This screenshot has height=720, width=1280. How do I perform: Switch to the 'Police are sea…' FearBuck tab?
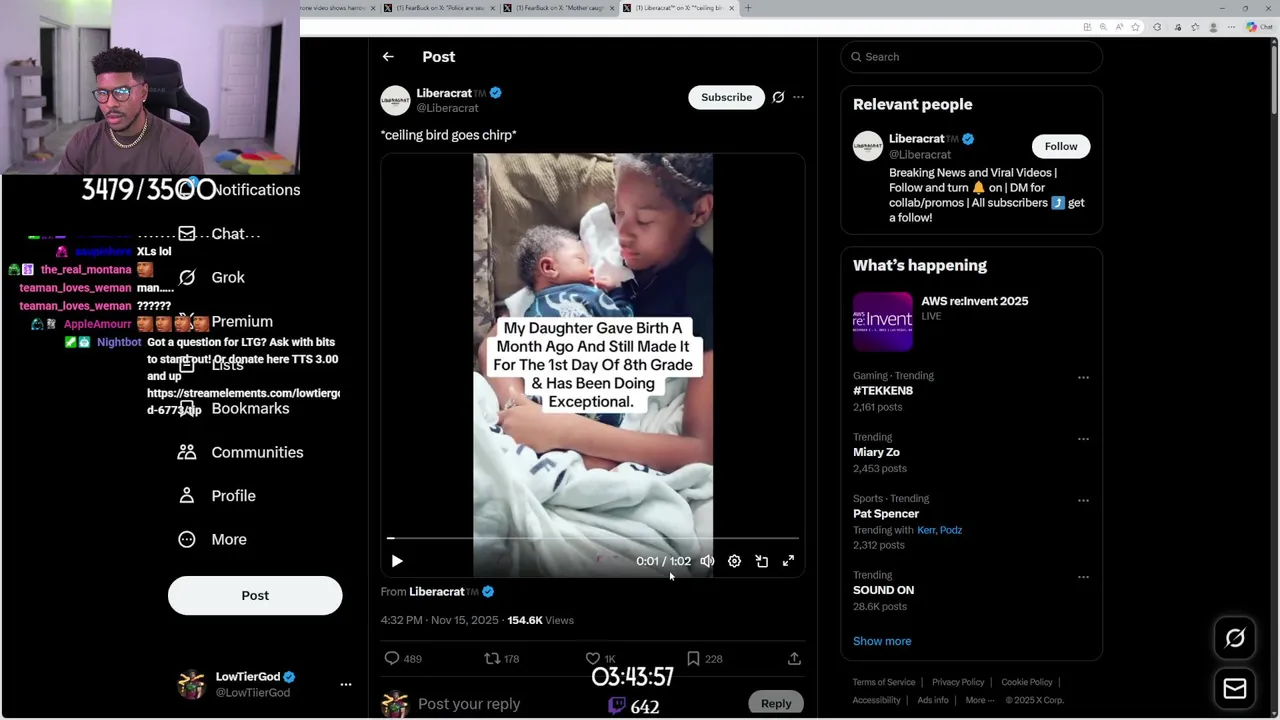pos(442,8)
